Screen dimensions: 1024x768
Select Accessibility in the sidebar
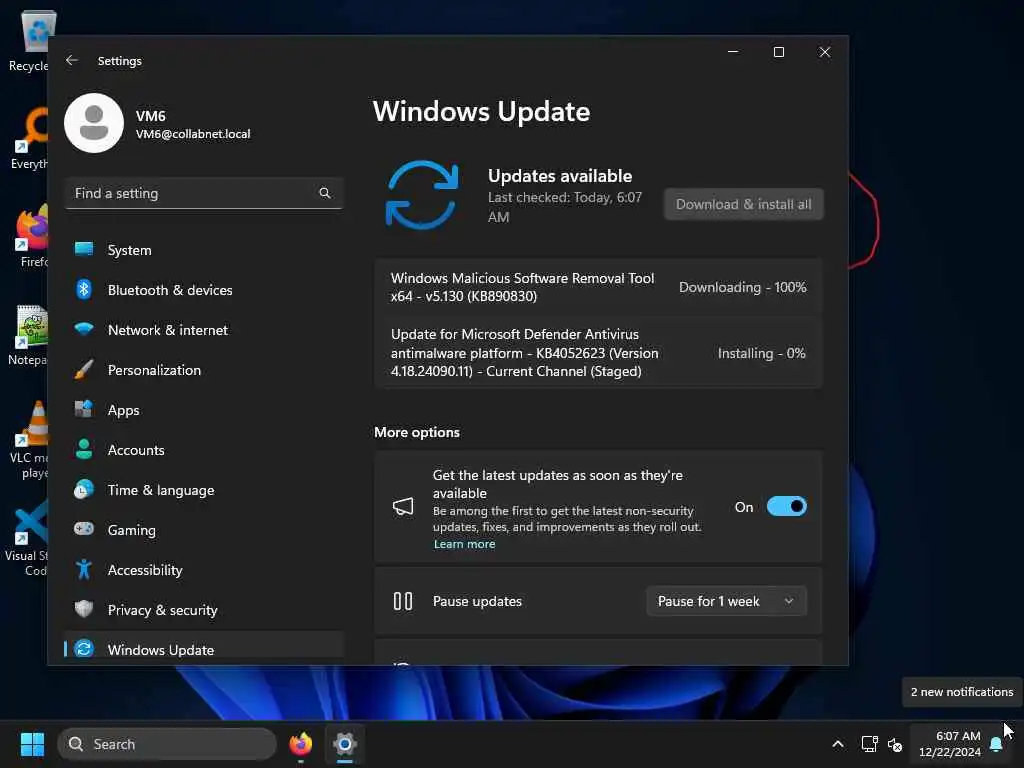point(204,569)
